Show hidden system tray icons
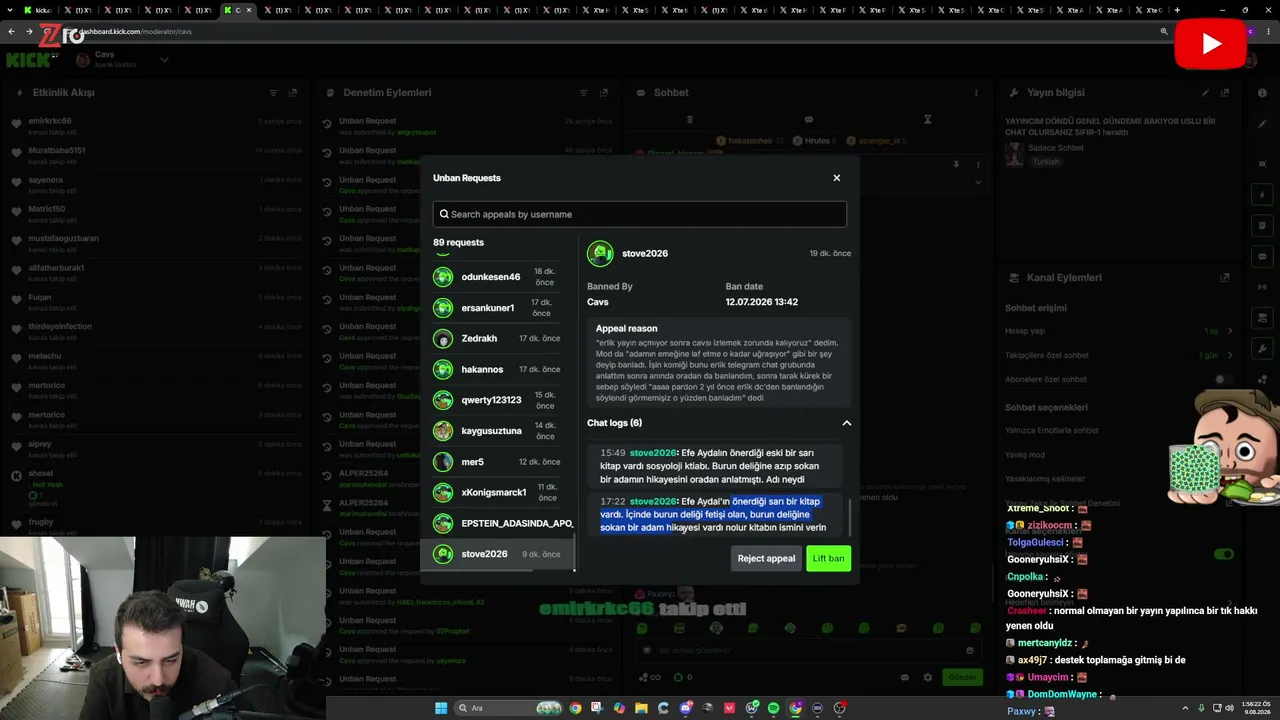 1187,708
